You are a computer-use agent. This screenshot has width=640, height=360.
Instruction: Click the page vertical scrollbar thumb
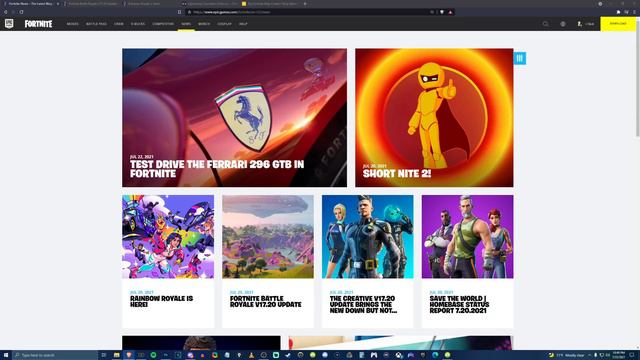click(x=638, y=78)
